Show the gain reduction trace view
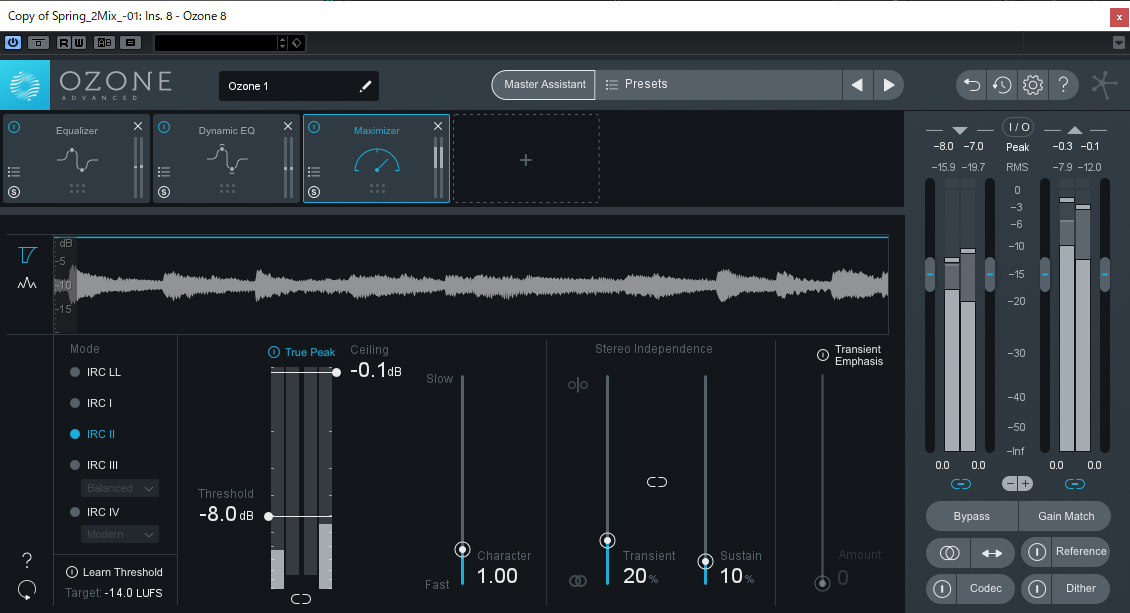Screen dimensions: 1130x613 pyautogui.click(x=27, y=255)
